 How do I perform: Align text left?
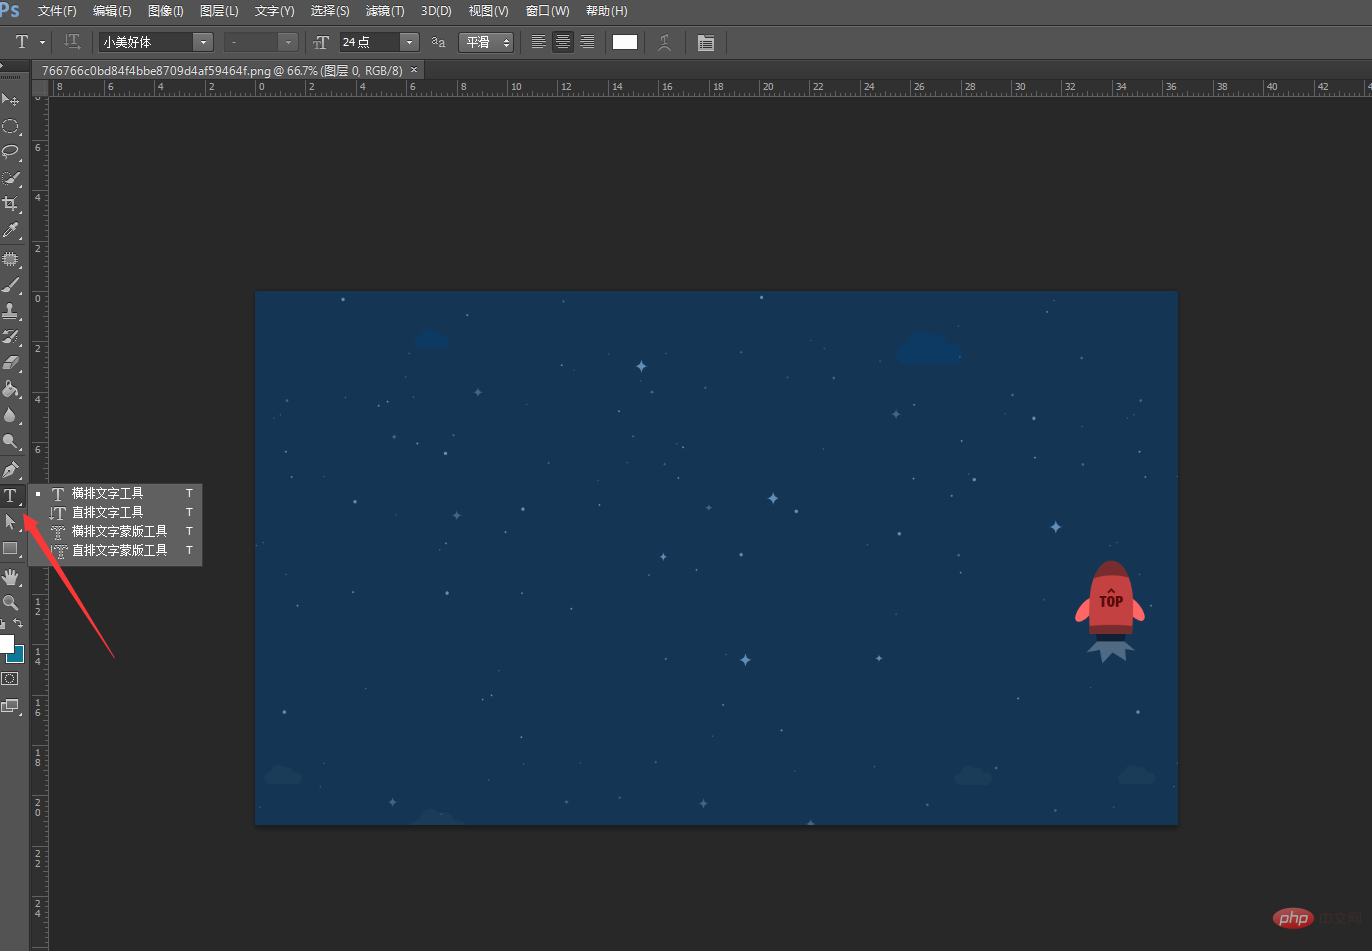click(x=539, y=42)
